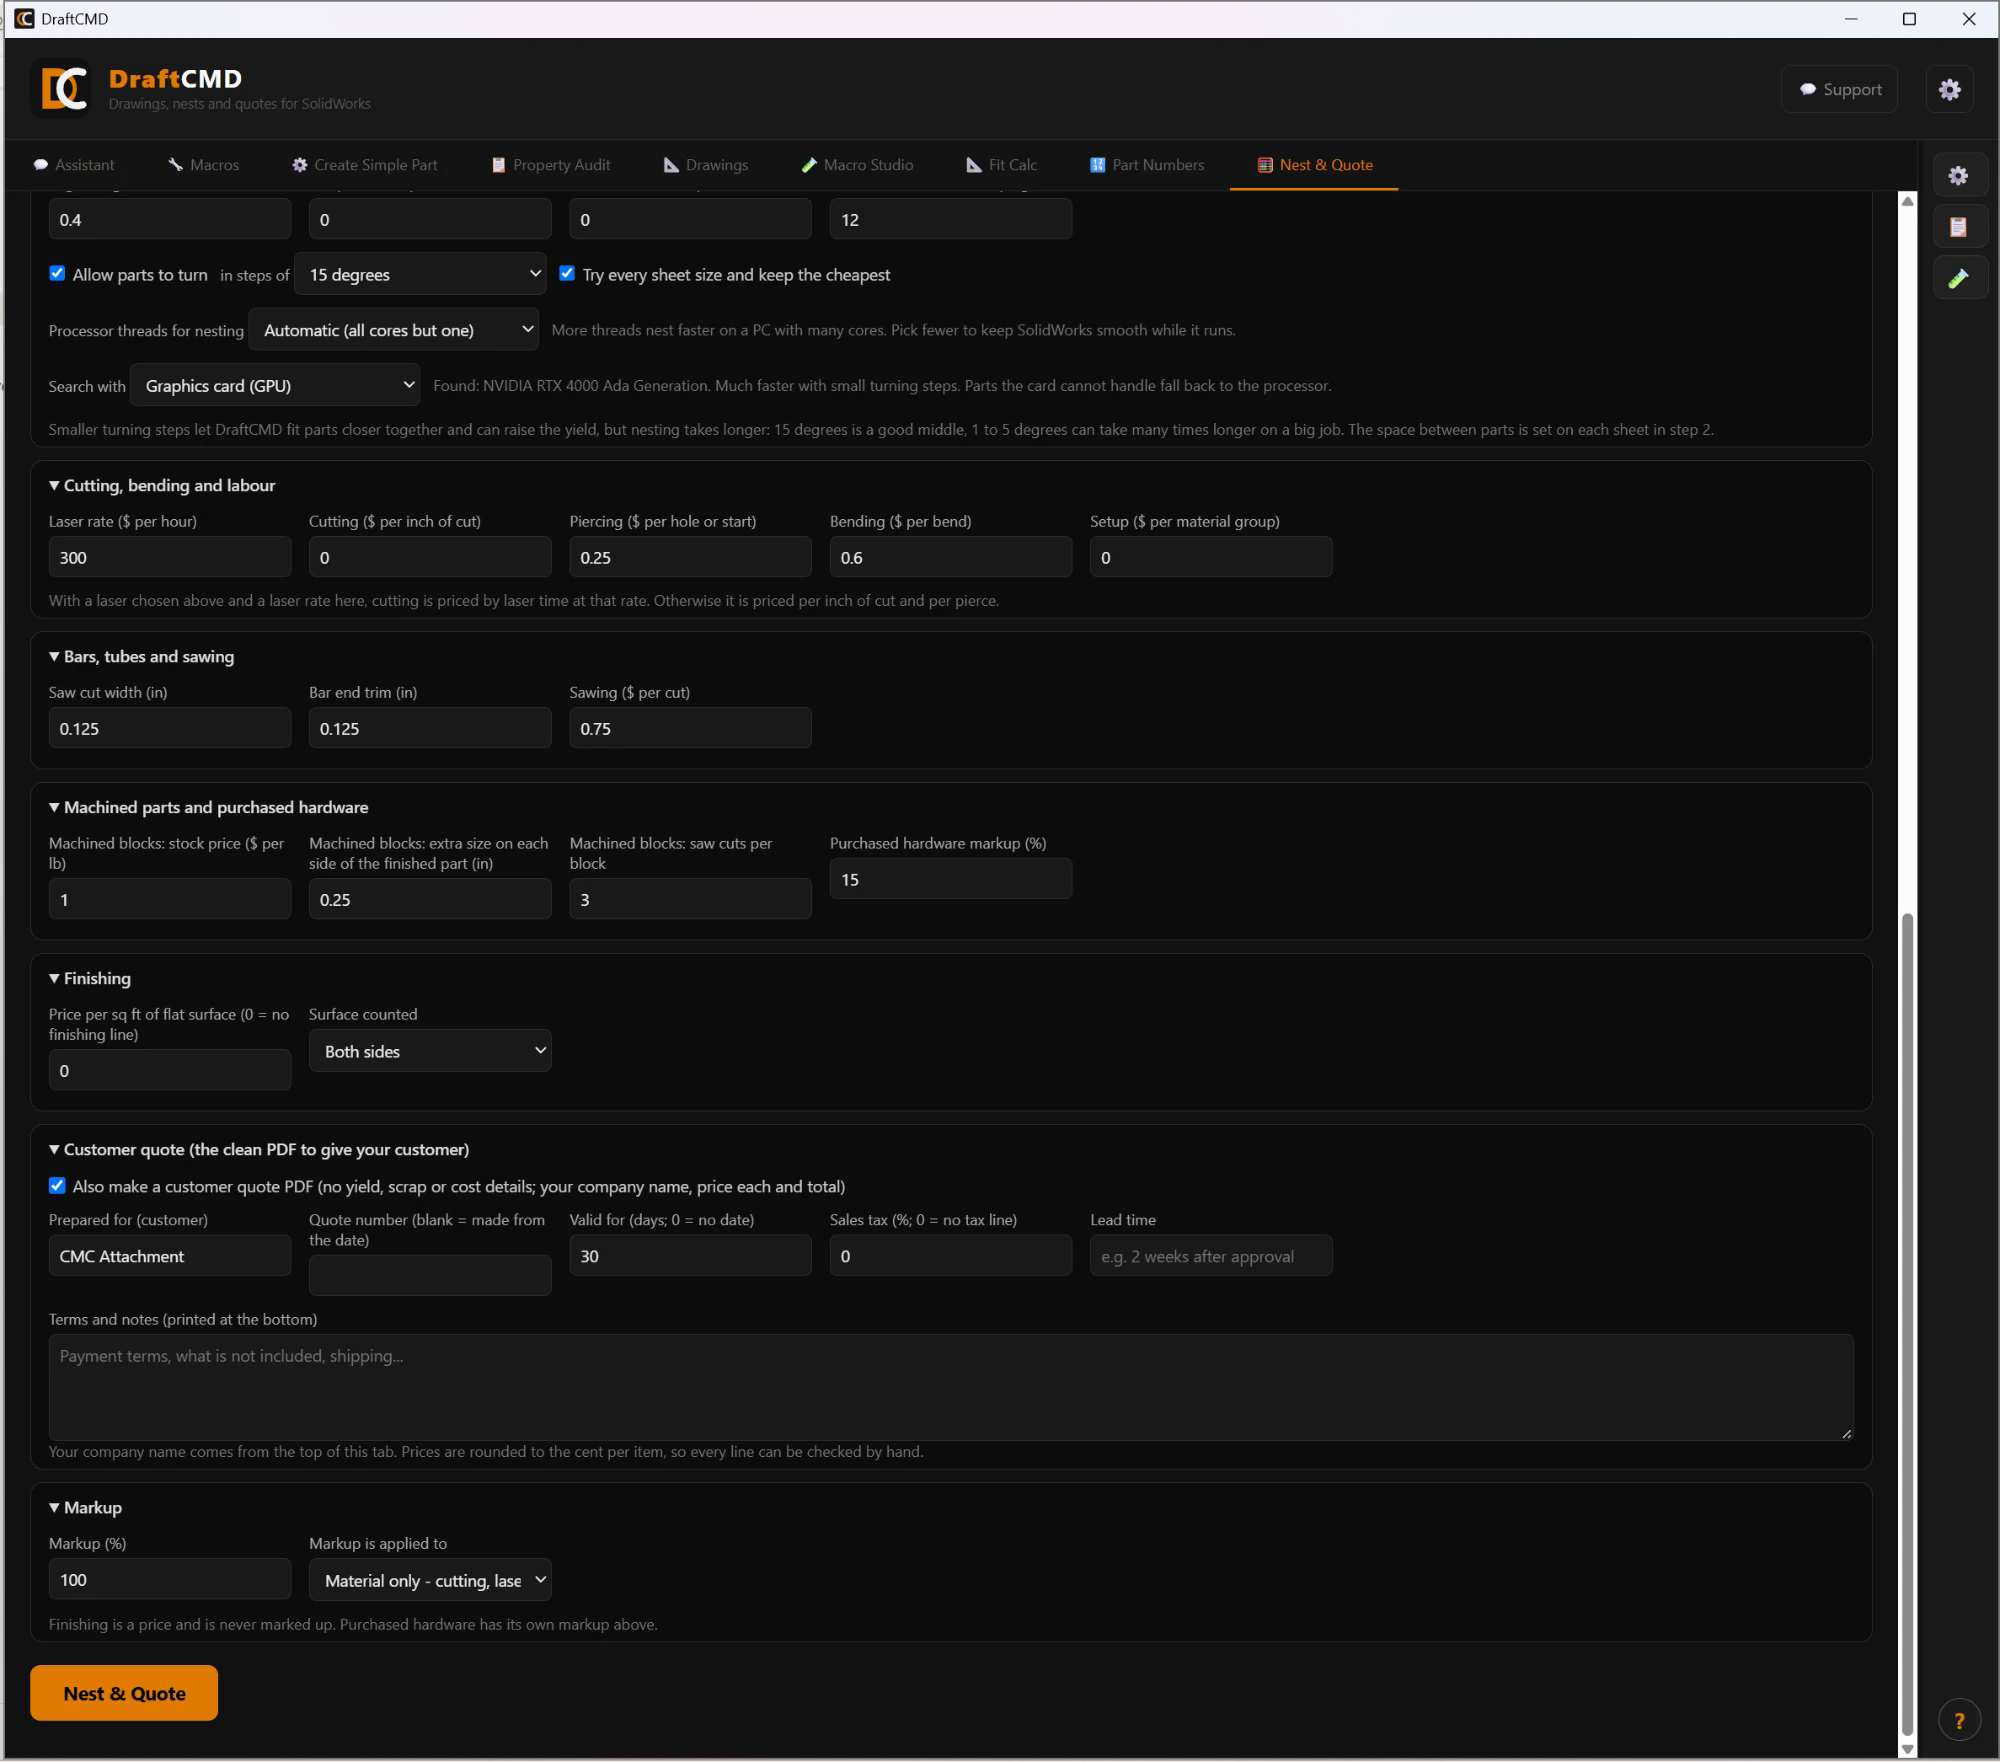
Task: Switch to the Drawings tab
Action: pos(706,165)
